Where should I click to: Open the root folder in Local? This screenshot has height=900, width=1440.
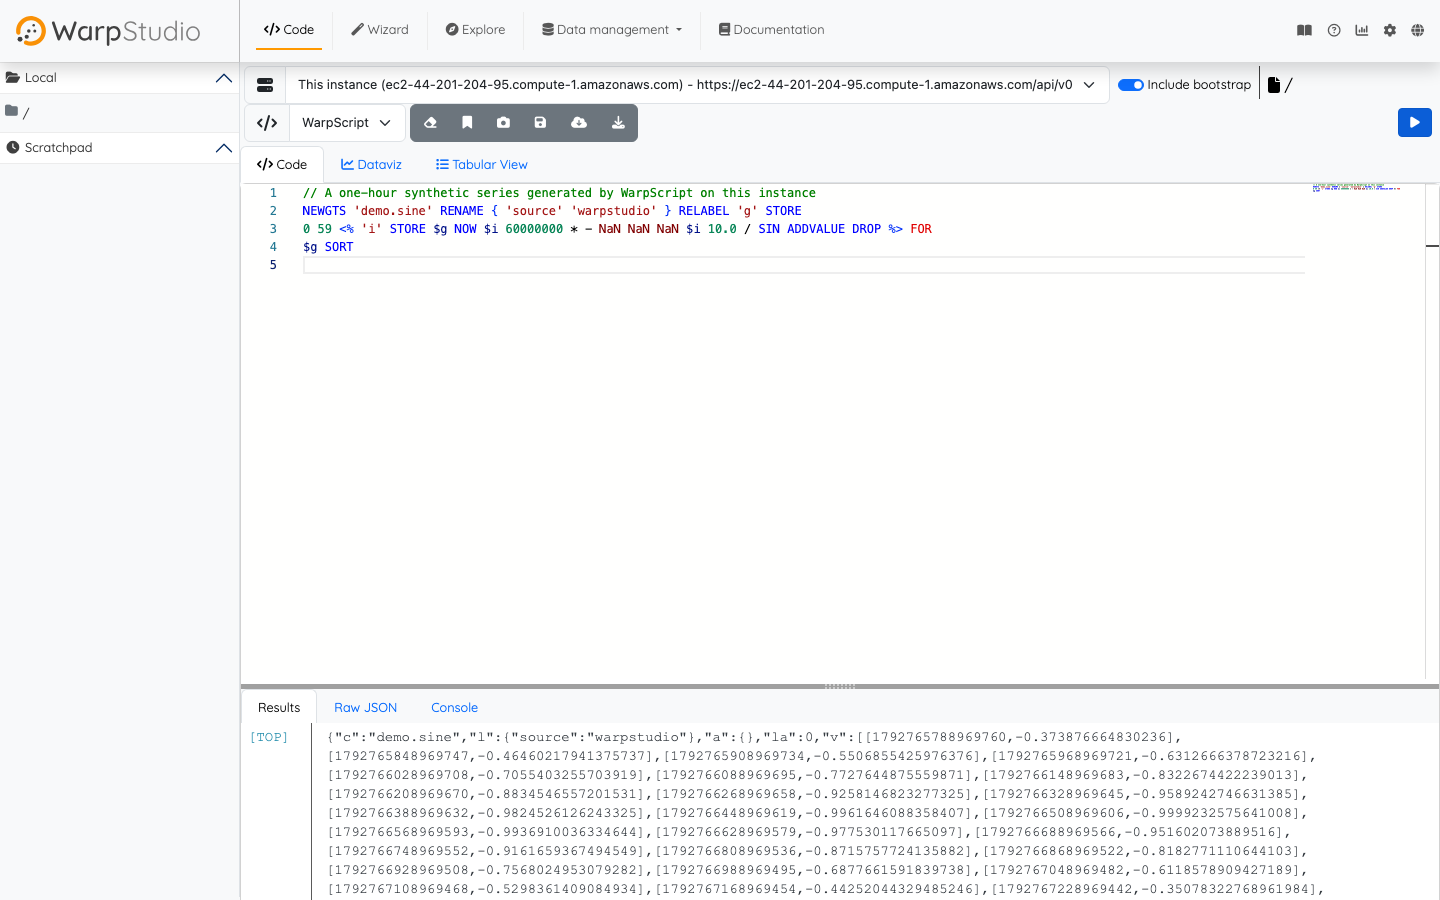point(18,112)
